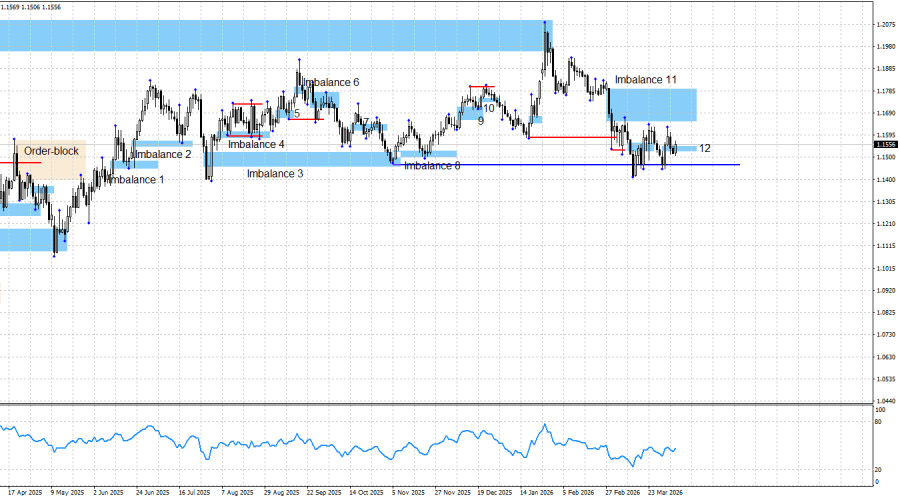900x500 pixels.
Task: Click indicator scale value 80
Action: pyautogui.click(x=878, y=422)
